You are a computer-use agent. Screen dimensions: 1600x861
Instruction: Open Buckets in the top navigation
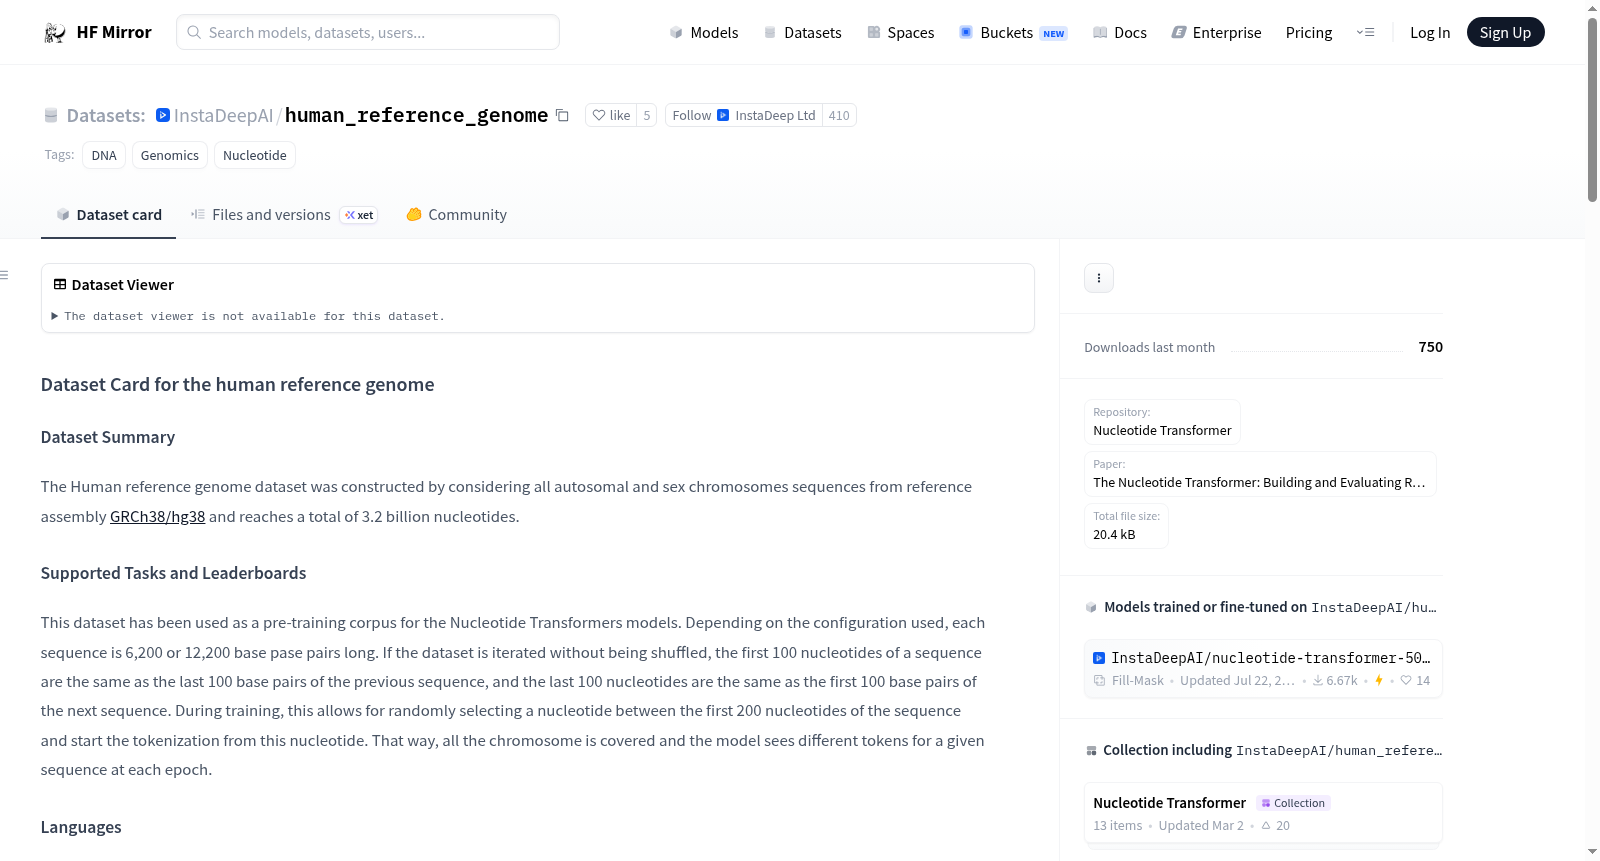pos(1013,33)
